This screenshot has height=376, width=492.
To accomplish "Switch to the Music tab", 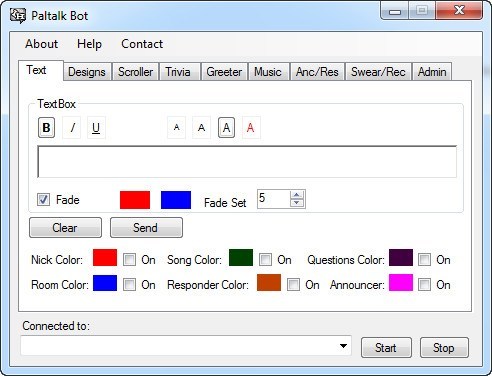I will click(268, 72).
